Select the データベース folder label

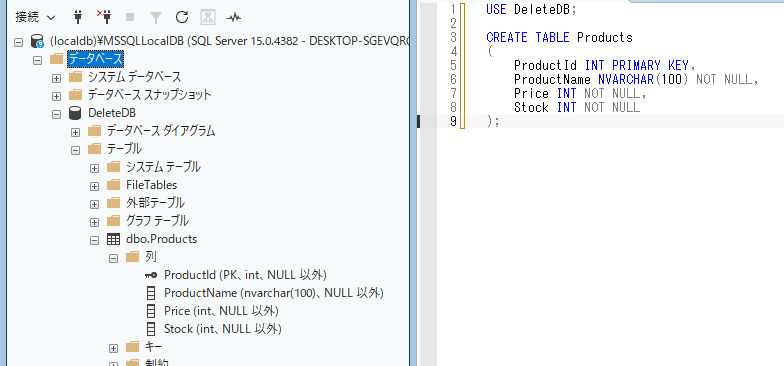point(96,59)
